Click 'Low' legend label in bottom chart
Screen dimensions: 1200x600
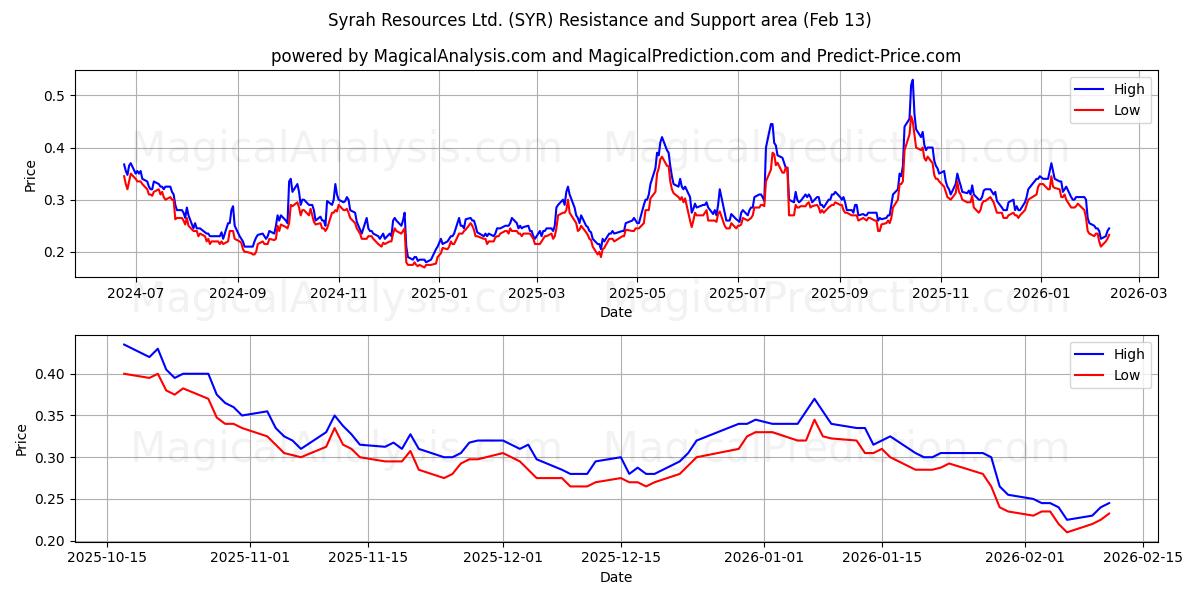1127,375
